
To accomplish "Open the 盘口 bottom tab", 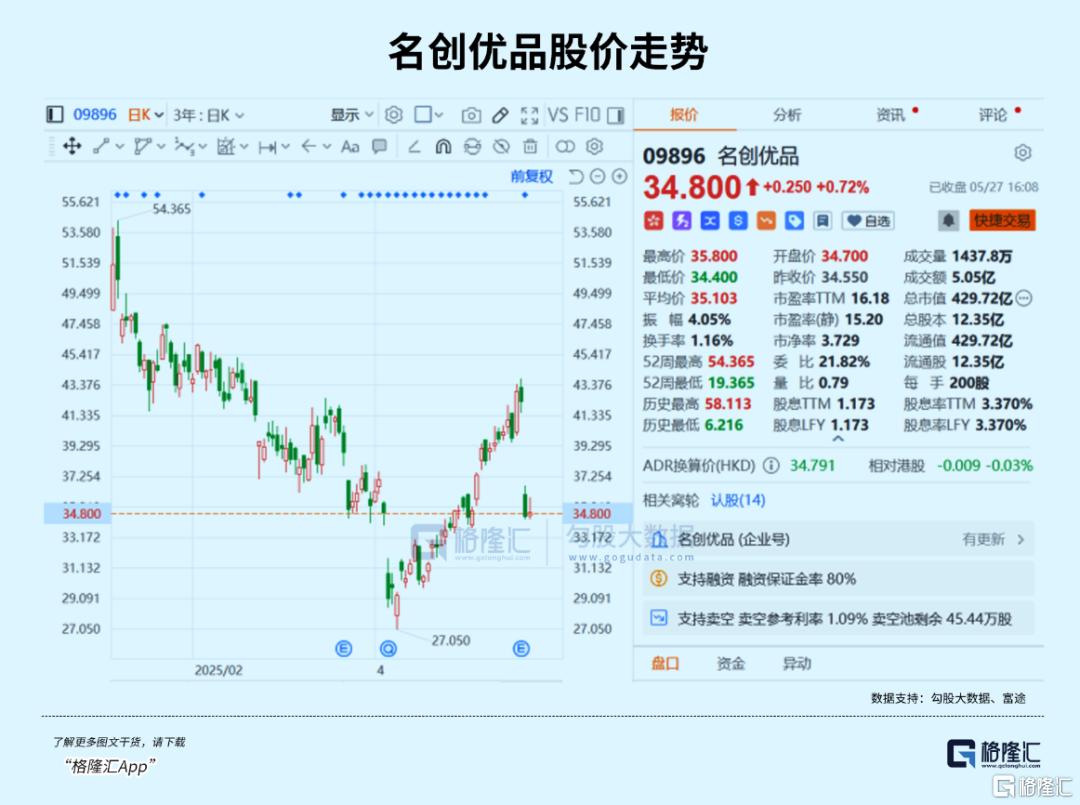I will (x=665, y=664).
